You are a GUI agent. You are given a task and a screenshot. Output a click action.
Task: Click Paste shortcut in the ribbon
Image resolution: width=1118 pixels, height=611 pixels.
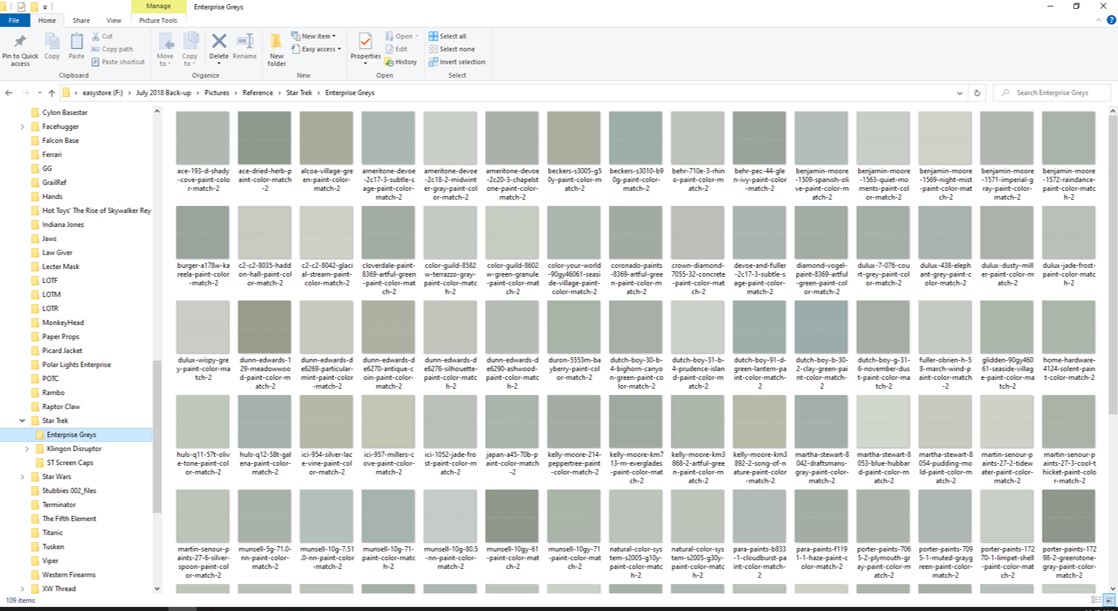tap(118, 62)
